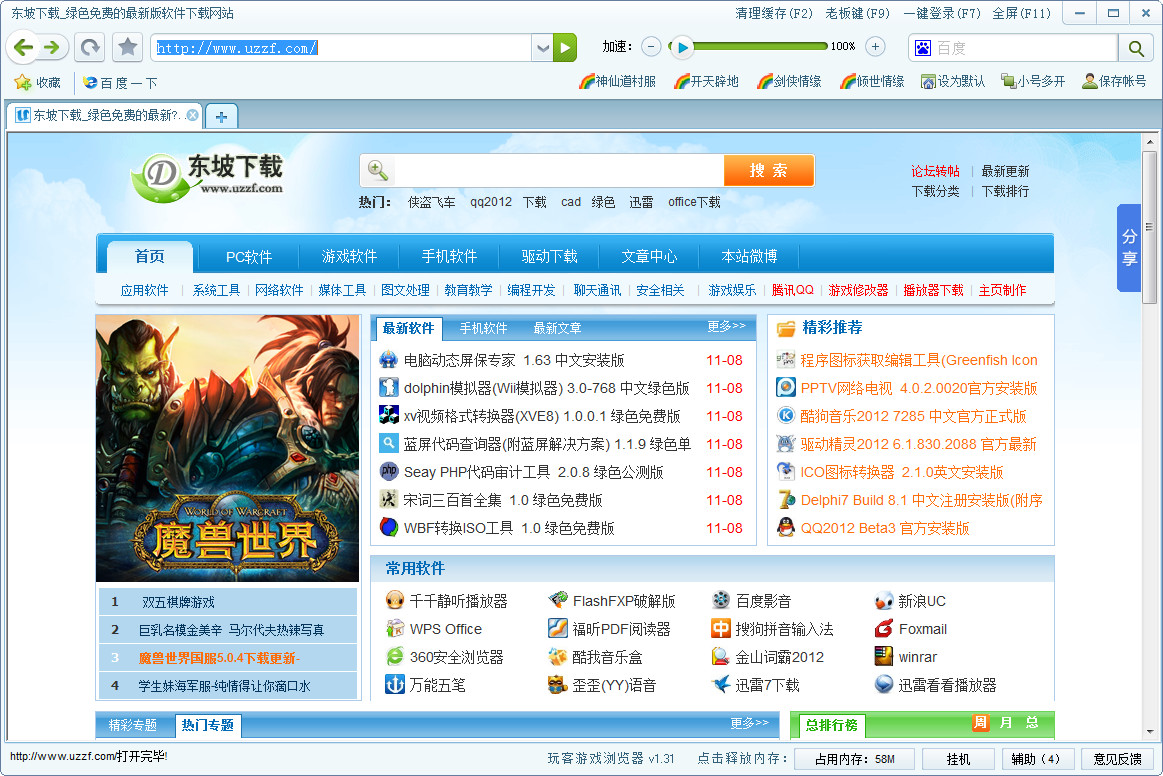Reload the page with the refresh icon
The image size is (1163, 776).
click(x=90, y=47)
